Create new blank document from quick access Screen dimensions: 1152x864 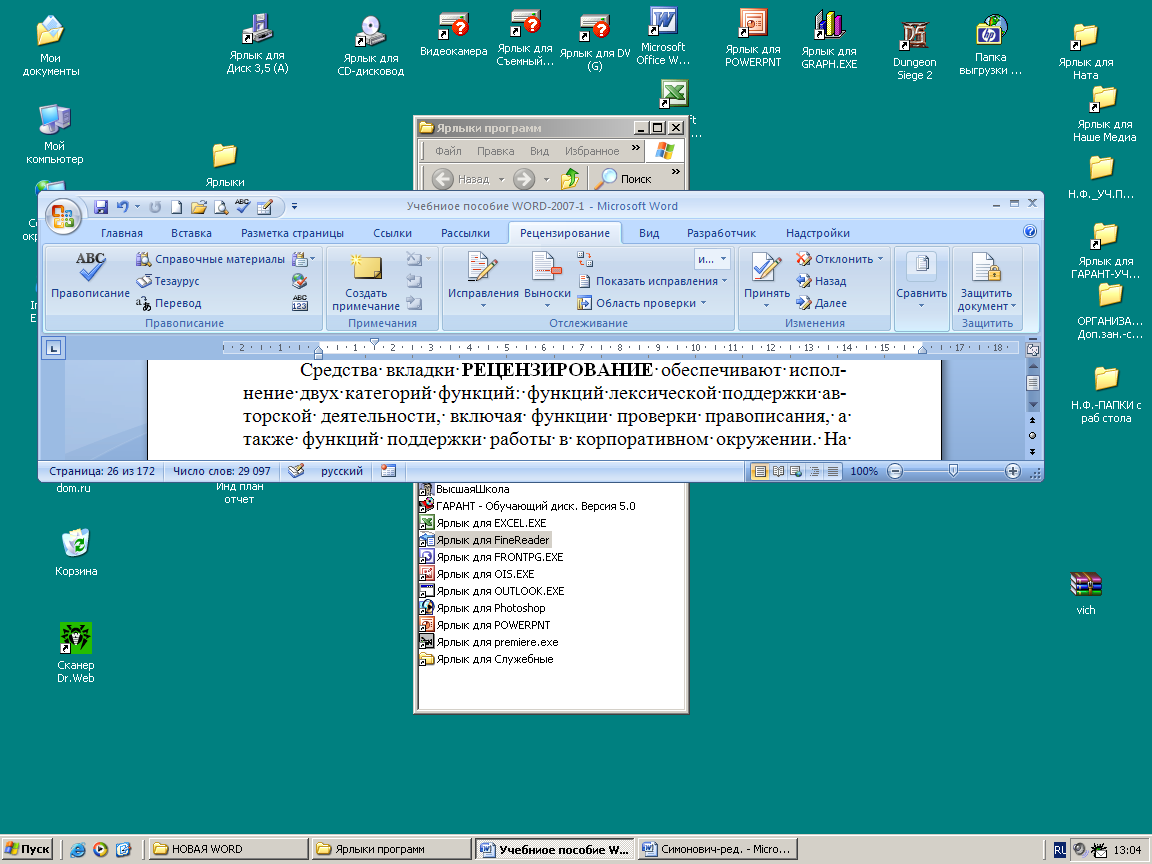(176, 207)
